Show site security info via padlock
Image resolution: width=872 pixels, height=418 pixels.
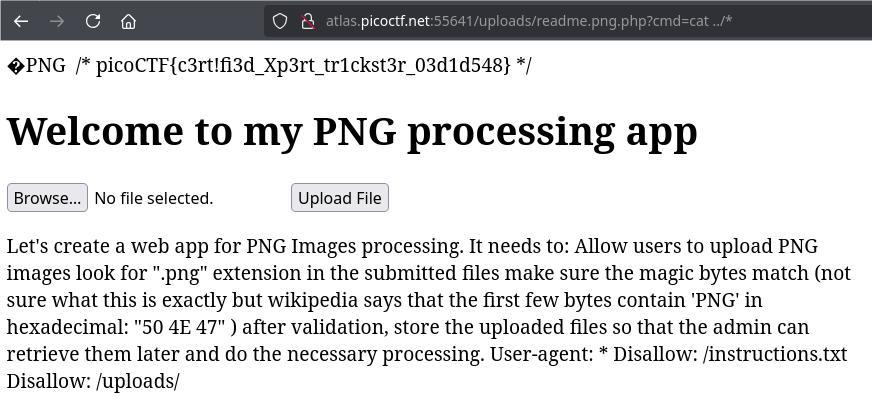307,21
